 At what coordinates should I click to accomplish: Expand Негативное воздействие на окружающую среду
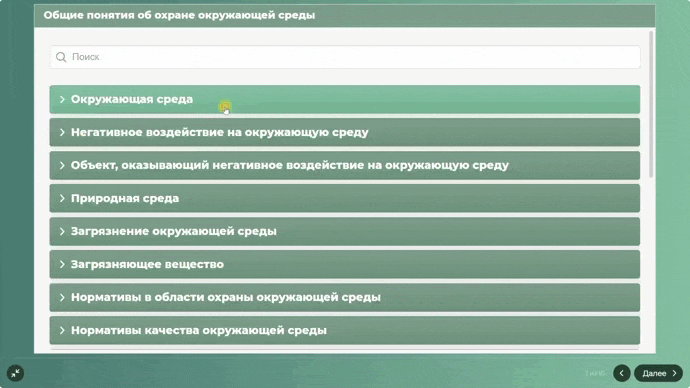pyautogui.click(x=345, y=132)
